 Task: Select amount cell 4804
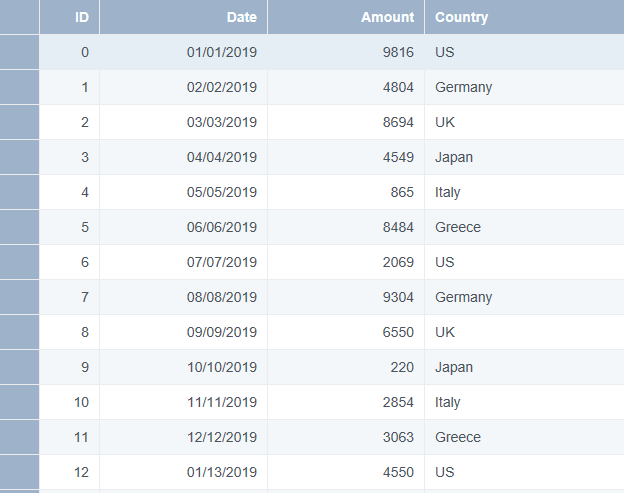346,87
